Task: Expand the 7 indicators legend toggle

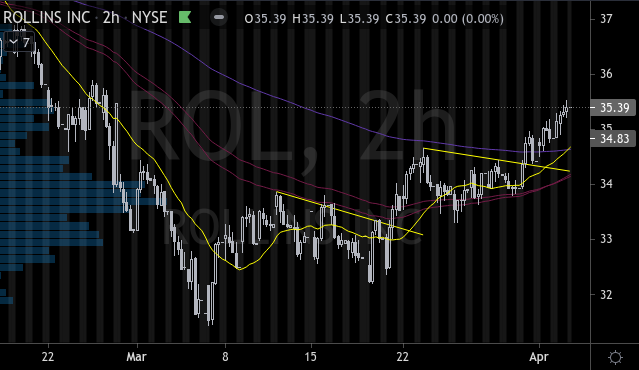Action: [x=19, y=42]
